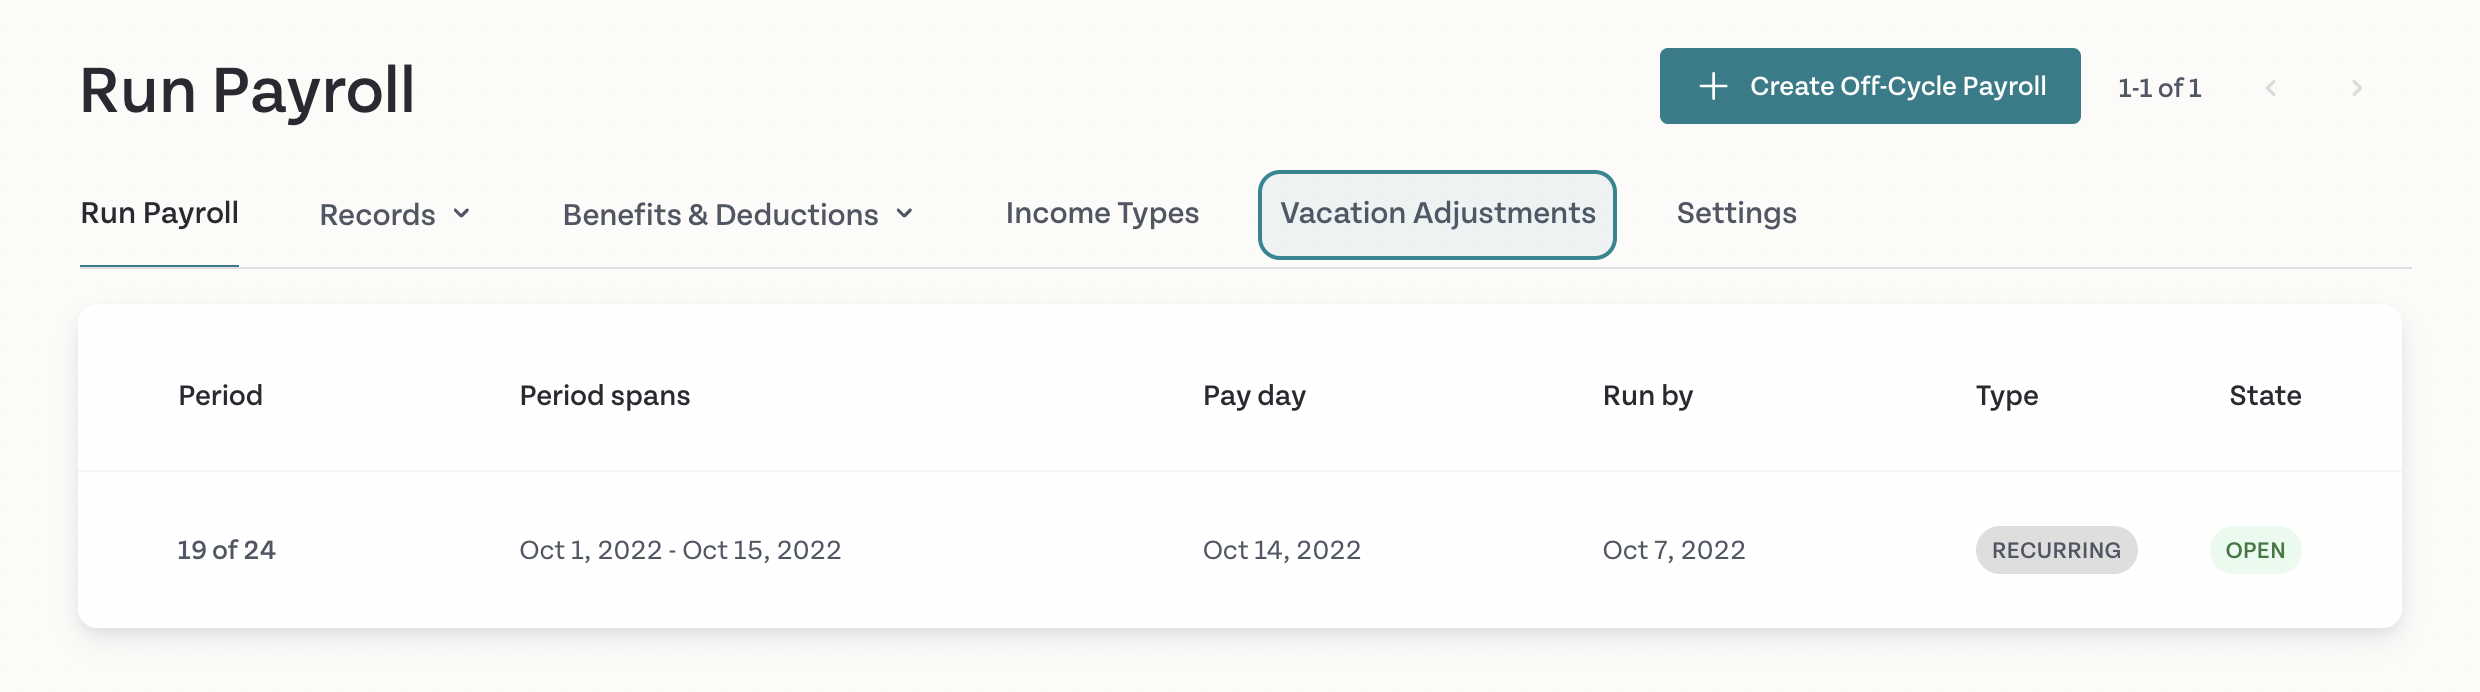Switch to the Income Types tab
Image resolution: width=2480 pixels, height=692 pixels.
click(x=1102, y=213)
